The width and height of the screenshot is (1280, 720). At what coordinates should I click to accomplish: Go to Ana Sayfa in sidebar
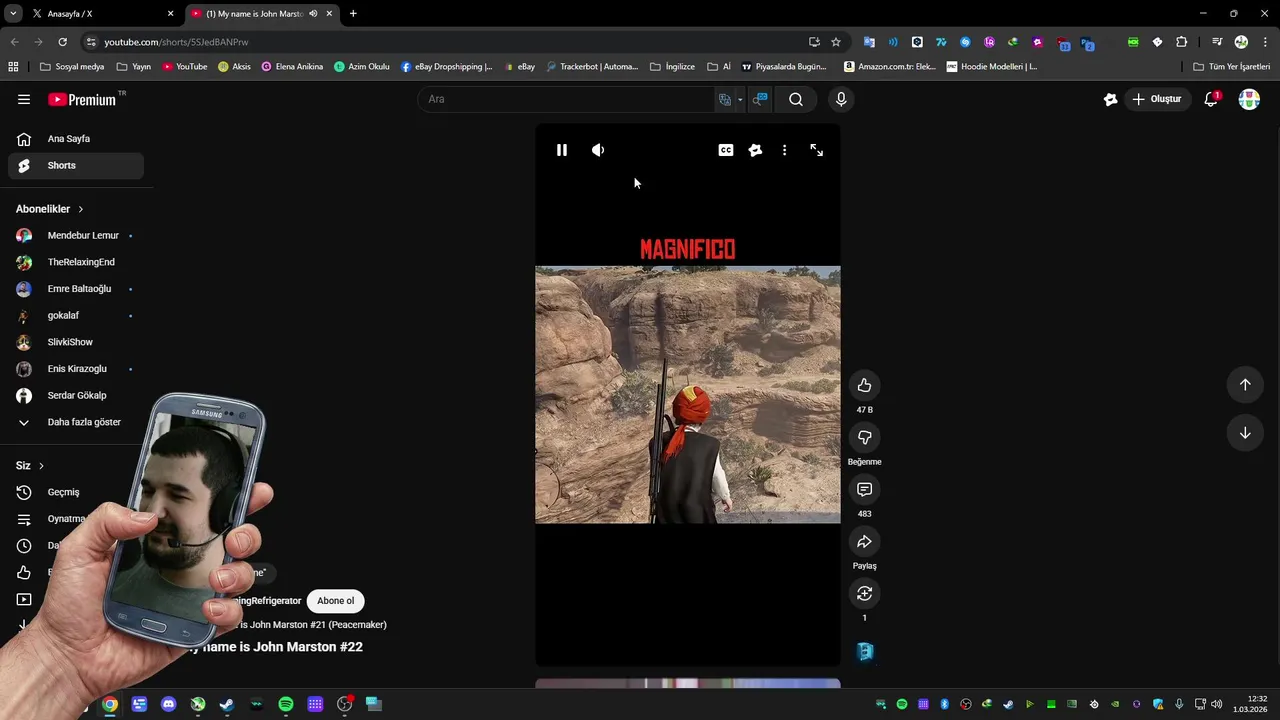coord(76,139)
